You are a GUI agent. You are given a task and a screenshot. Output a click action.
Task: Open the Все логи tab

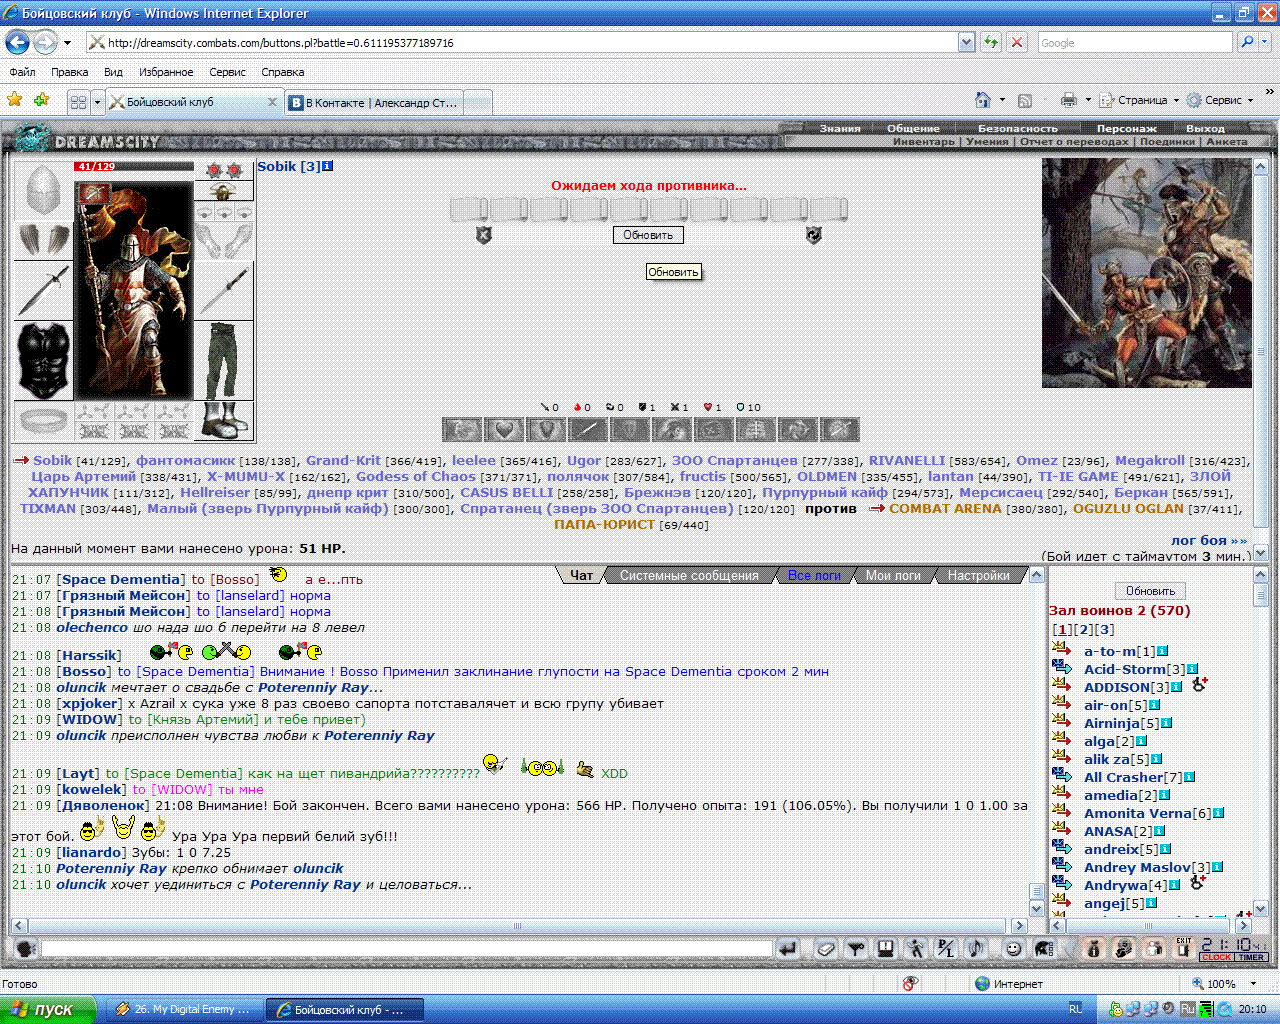pos(814,575)
